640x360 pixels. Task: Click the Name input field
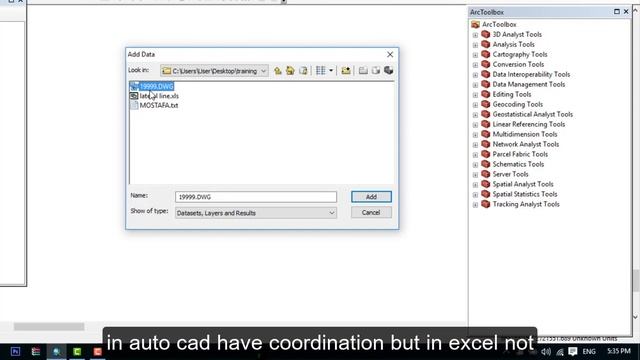click(x=256, y=197)
